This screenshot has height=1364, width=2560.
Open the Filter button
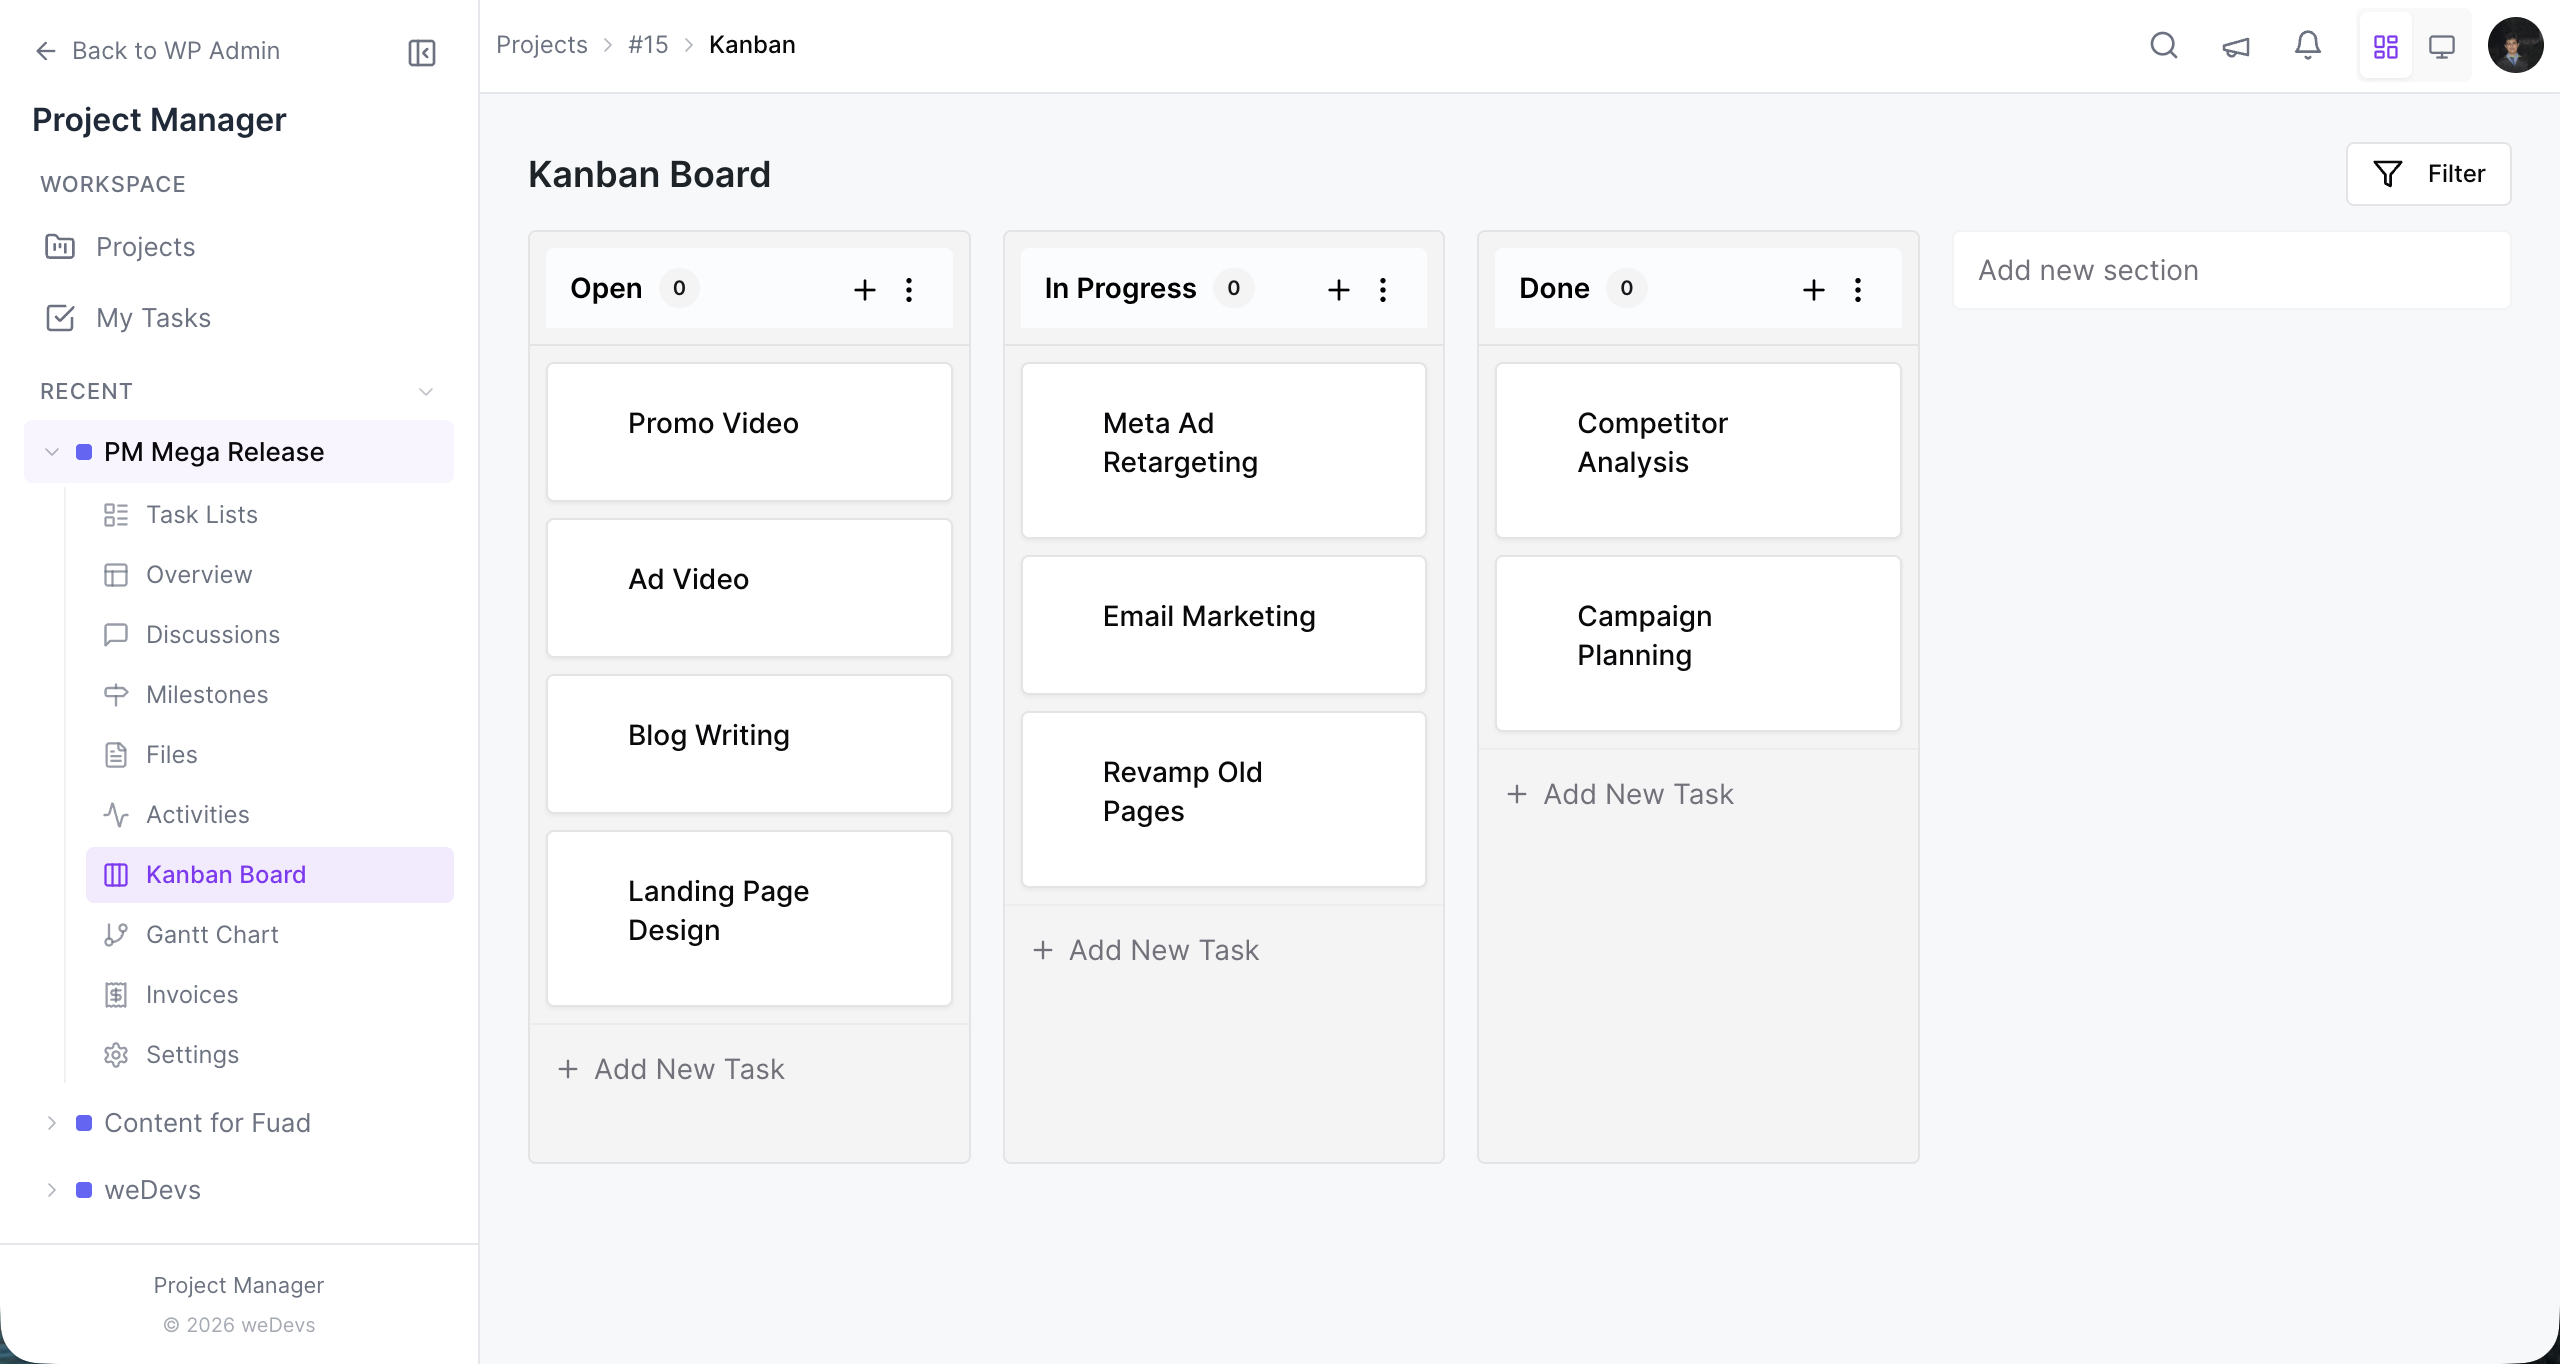(2429, 173)
